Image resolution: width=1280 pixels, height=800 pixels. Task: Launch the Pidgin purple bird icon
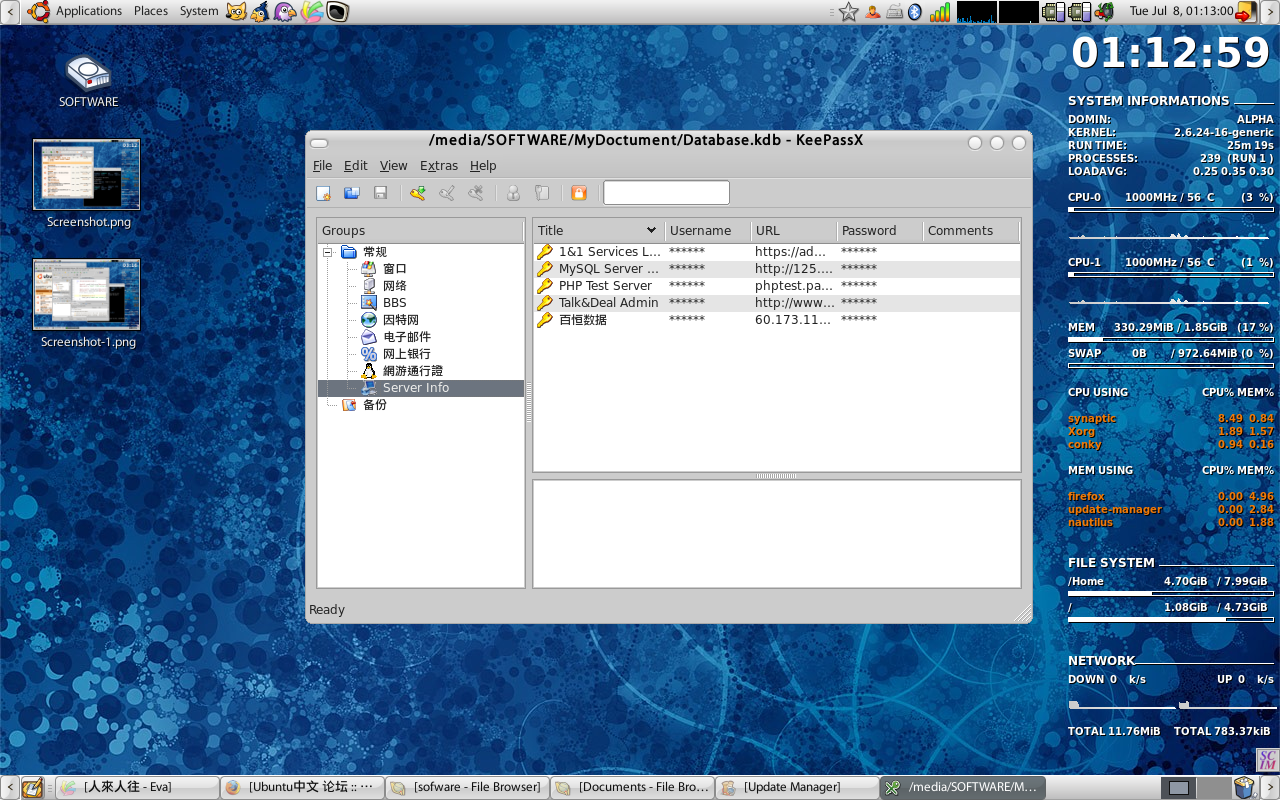[x=286, y=12]
